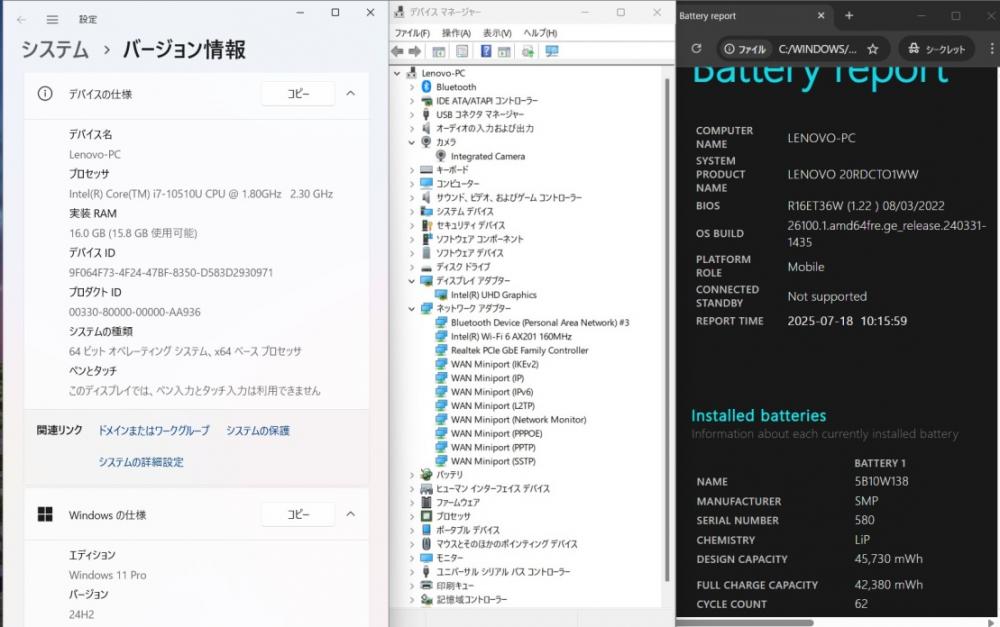Click the Lenovo-PC root computer icon

(412, 73)
